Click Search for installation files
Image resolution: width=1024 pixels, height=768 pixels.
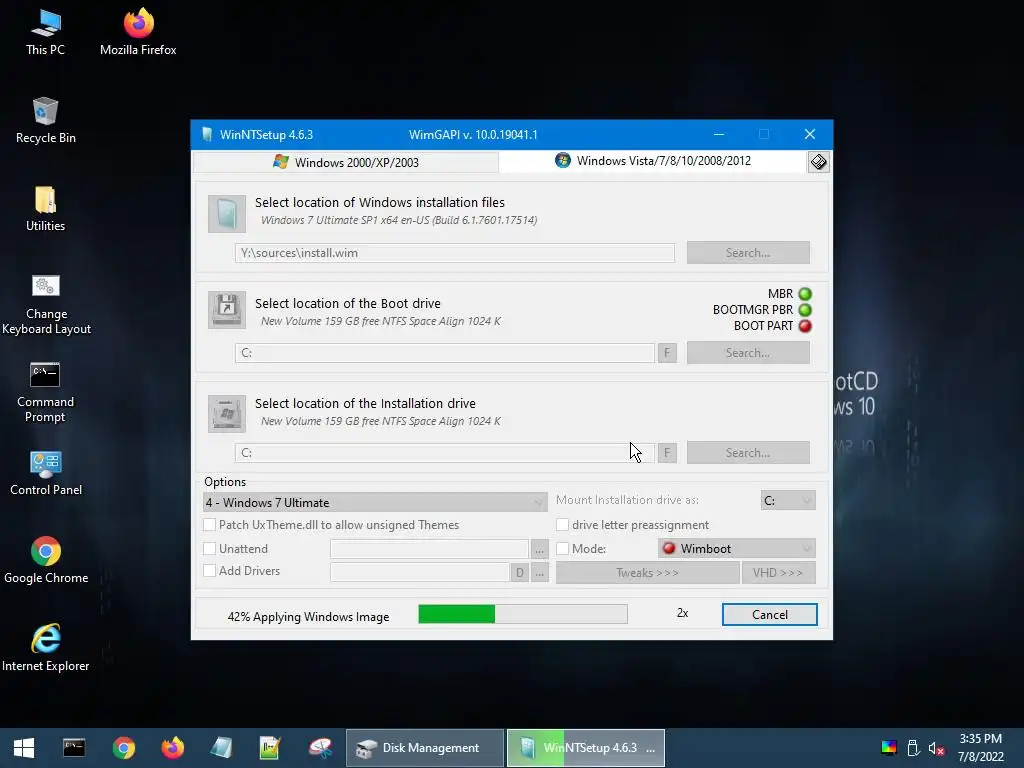(748, 253)
